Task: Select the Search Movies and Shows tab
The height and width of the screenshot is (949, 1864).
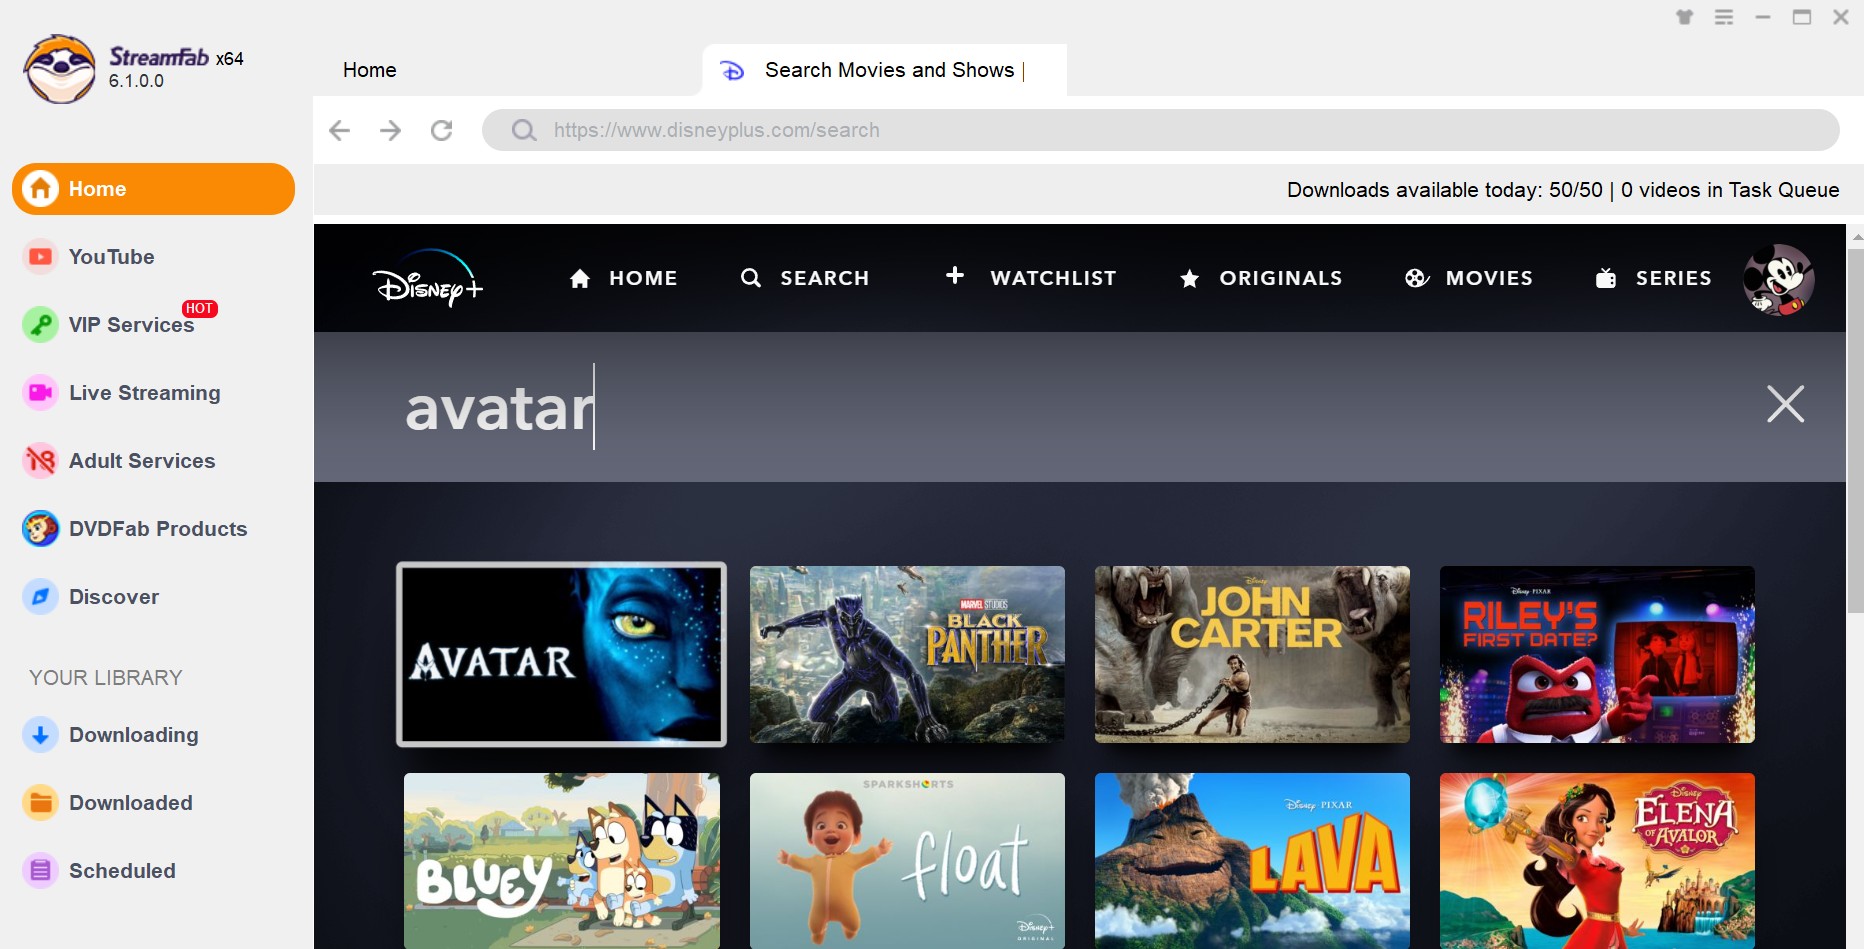Action: pyautogui.click(x=885, y=70)
